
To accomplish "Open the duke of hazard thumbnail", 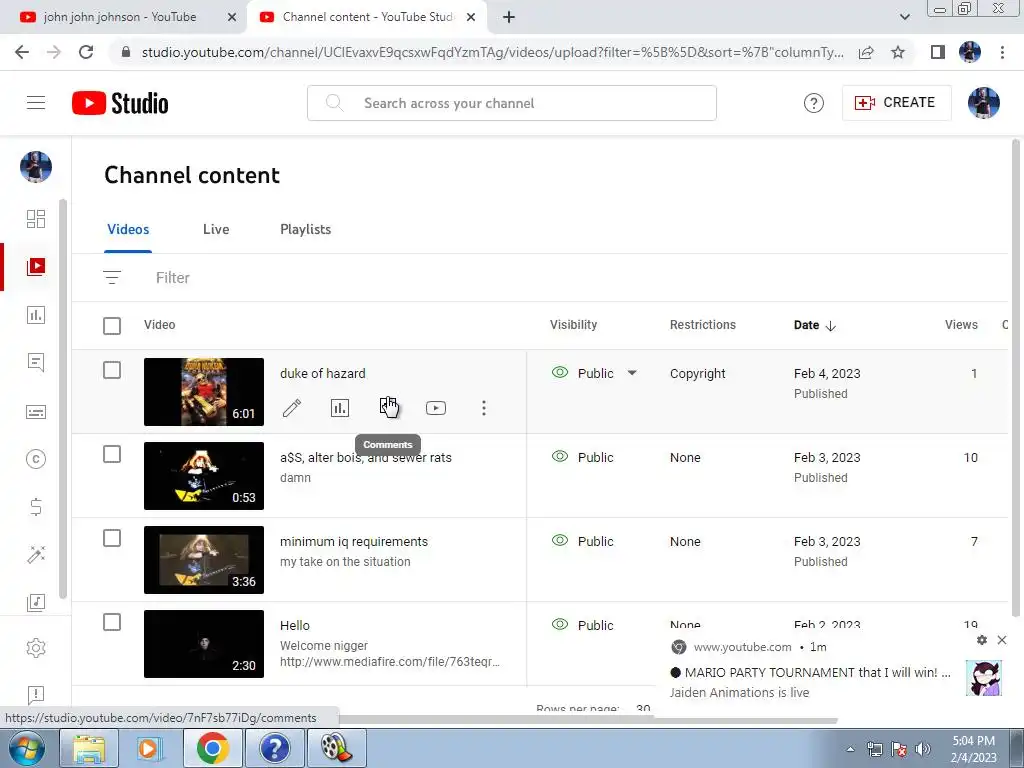I will tap(204, 392).
